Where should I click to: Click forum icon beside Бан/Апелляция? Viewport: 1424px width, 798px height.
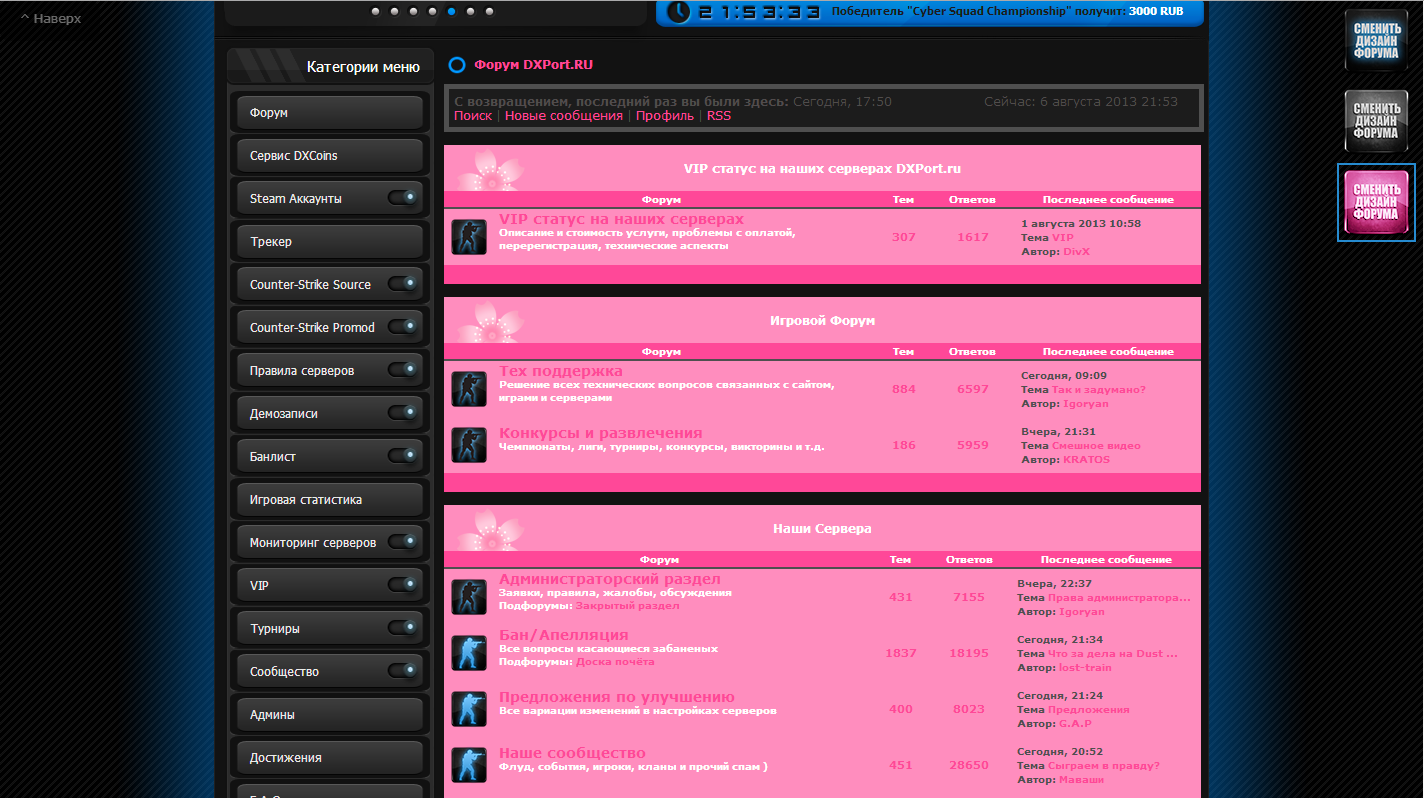(469, 653)
